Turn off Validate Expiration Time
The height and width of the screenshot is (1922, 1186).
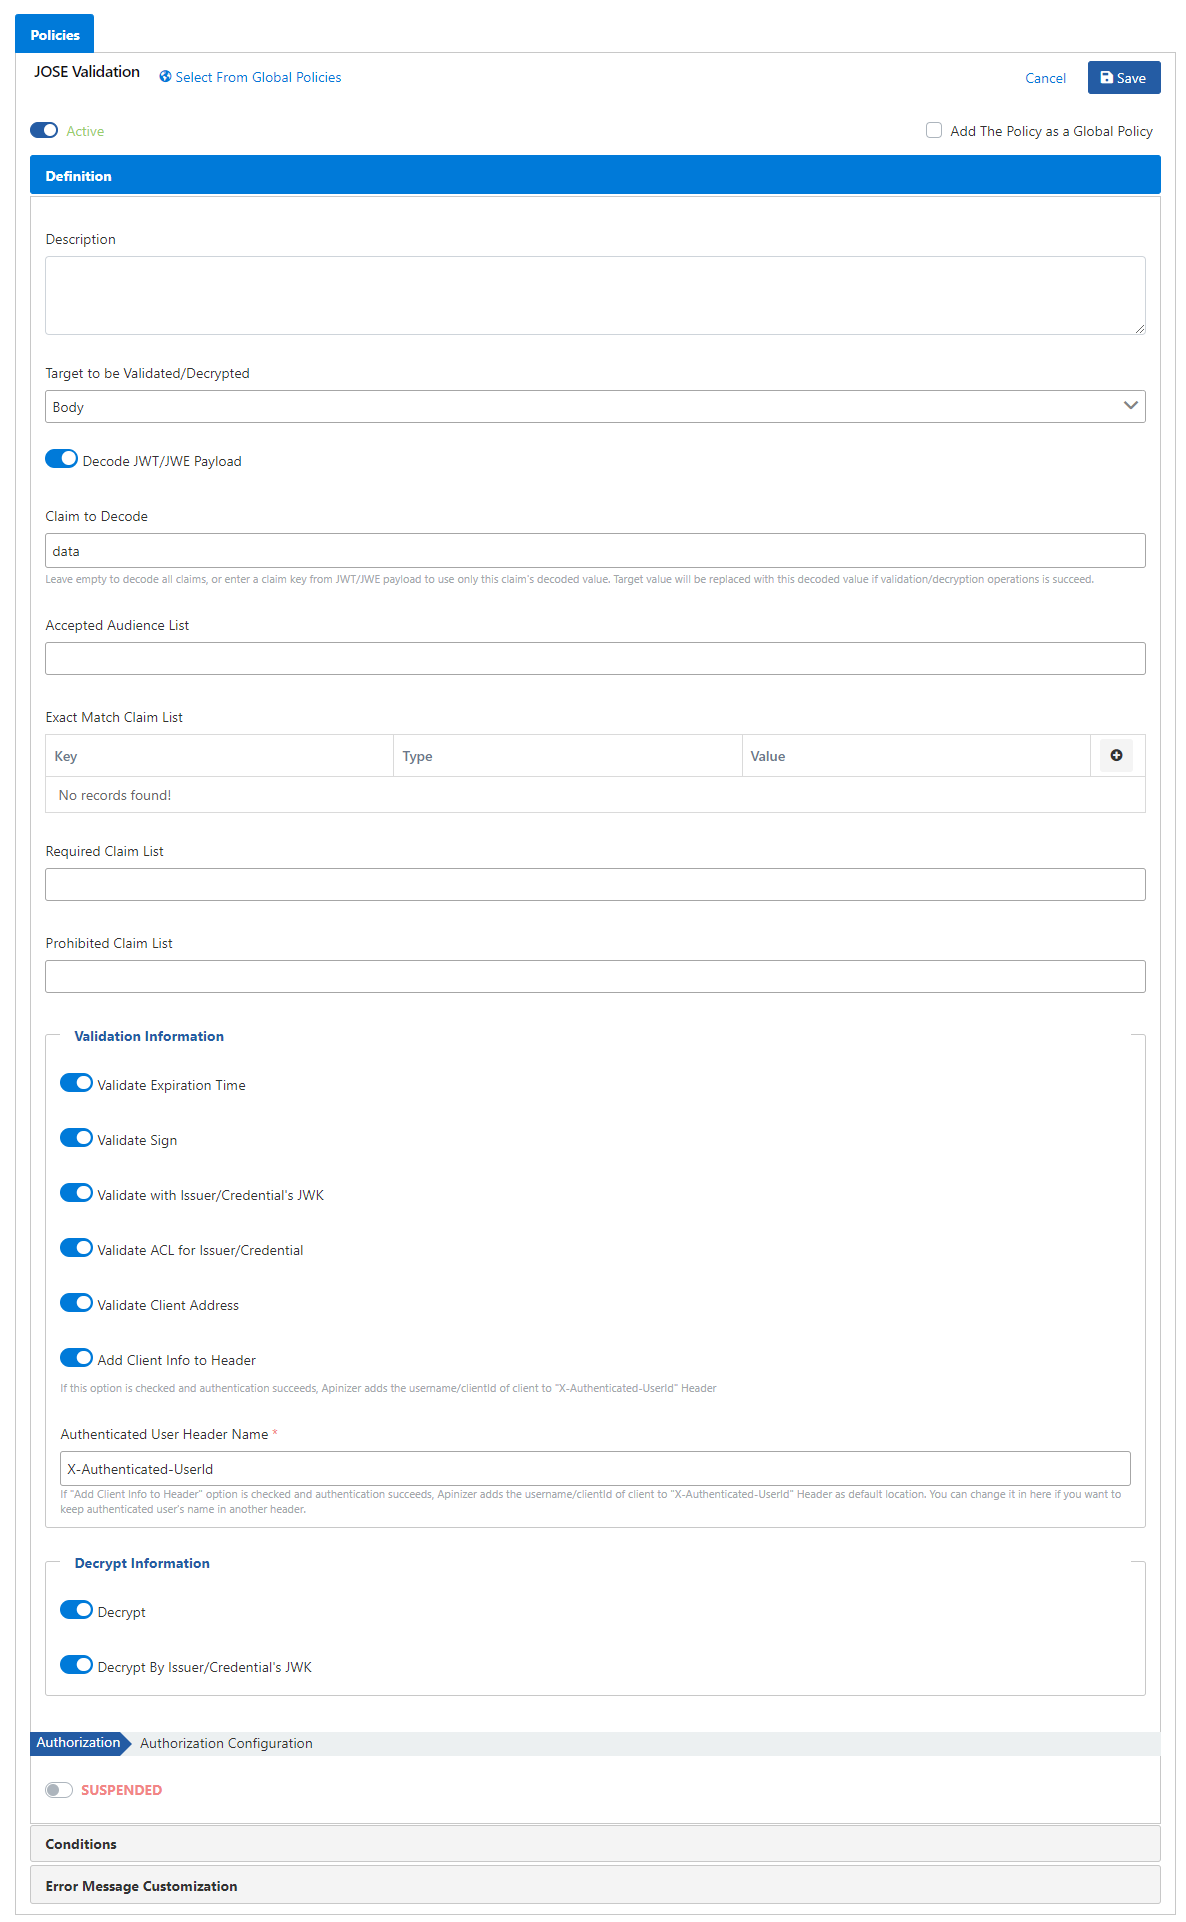76,1083
